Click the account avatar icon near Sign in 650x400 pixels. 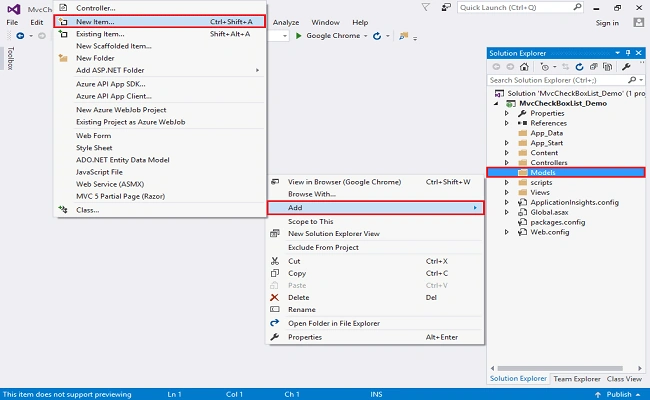[638, 22]
